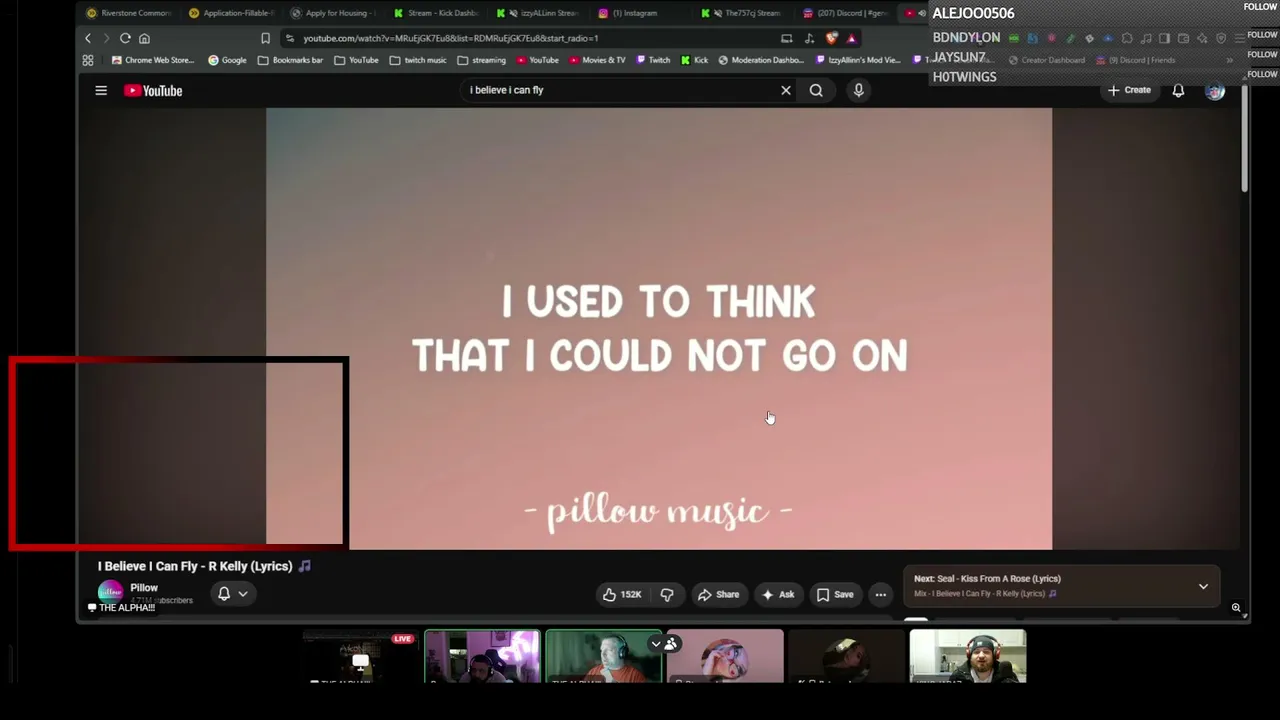The width and height of the screenshot is (1280, 720).
Task: Open the cast media icon in address bar
Action: tap(787, 38)
